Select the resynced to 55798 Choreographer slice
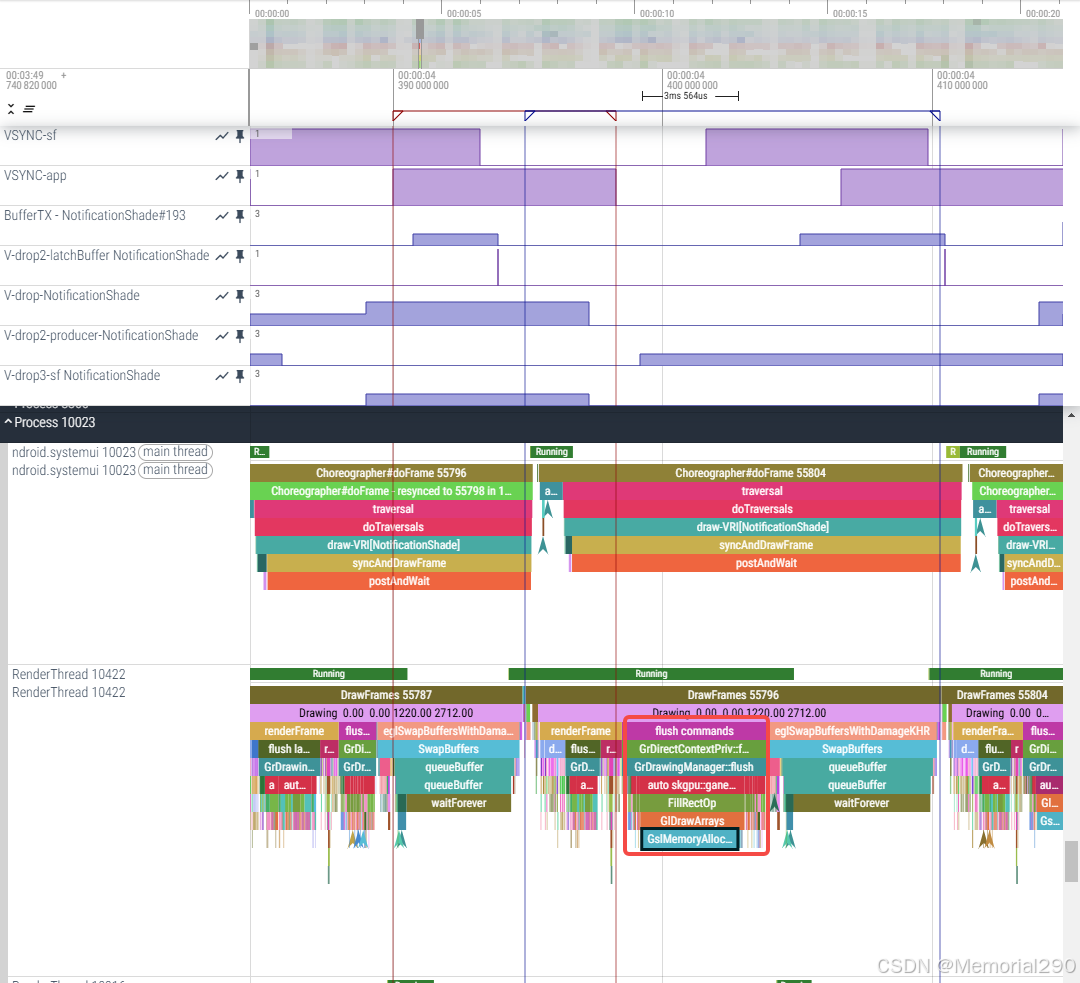The image size is (1080, 983). 391,491
